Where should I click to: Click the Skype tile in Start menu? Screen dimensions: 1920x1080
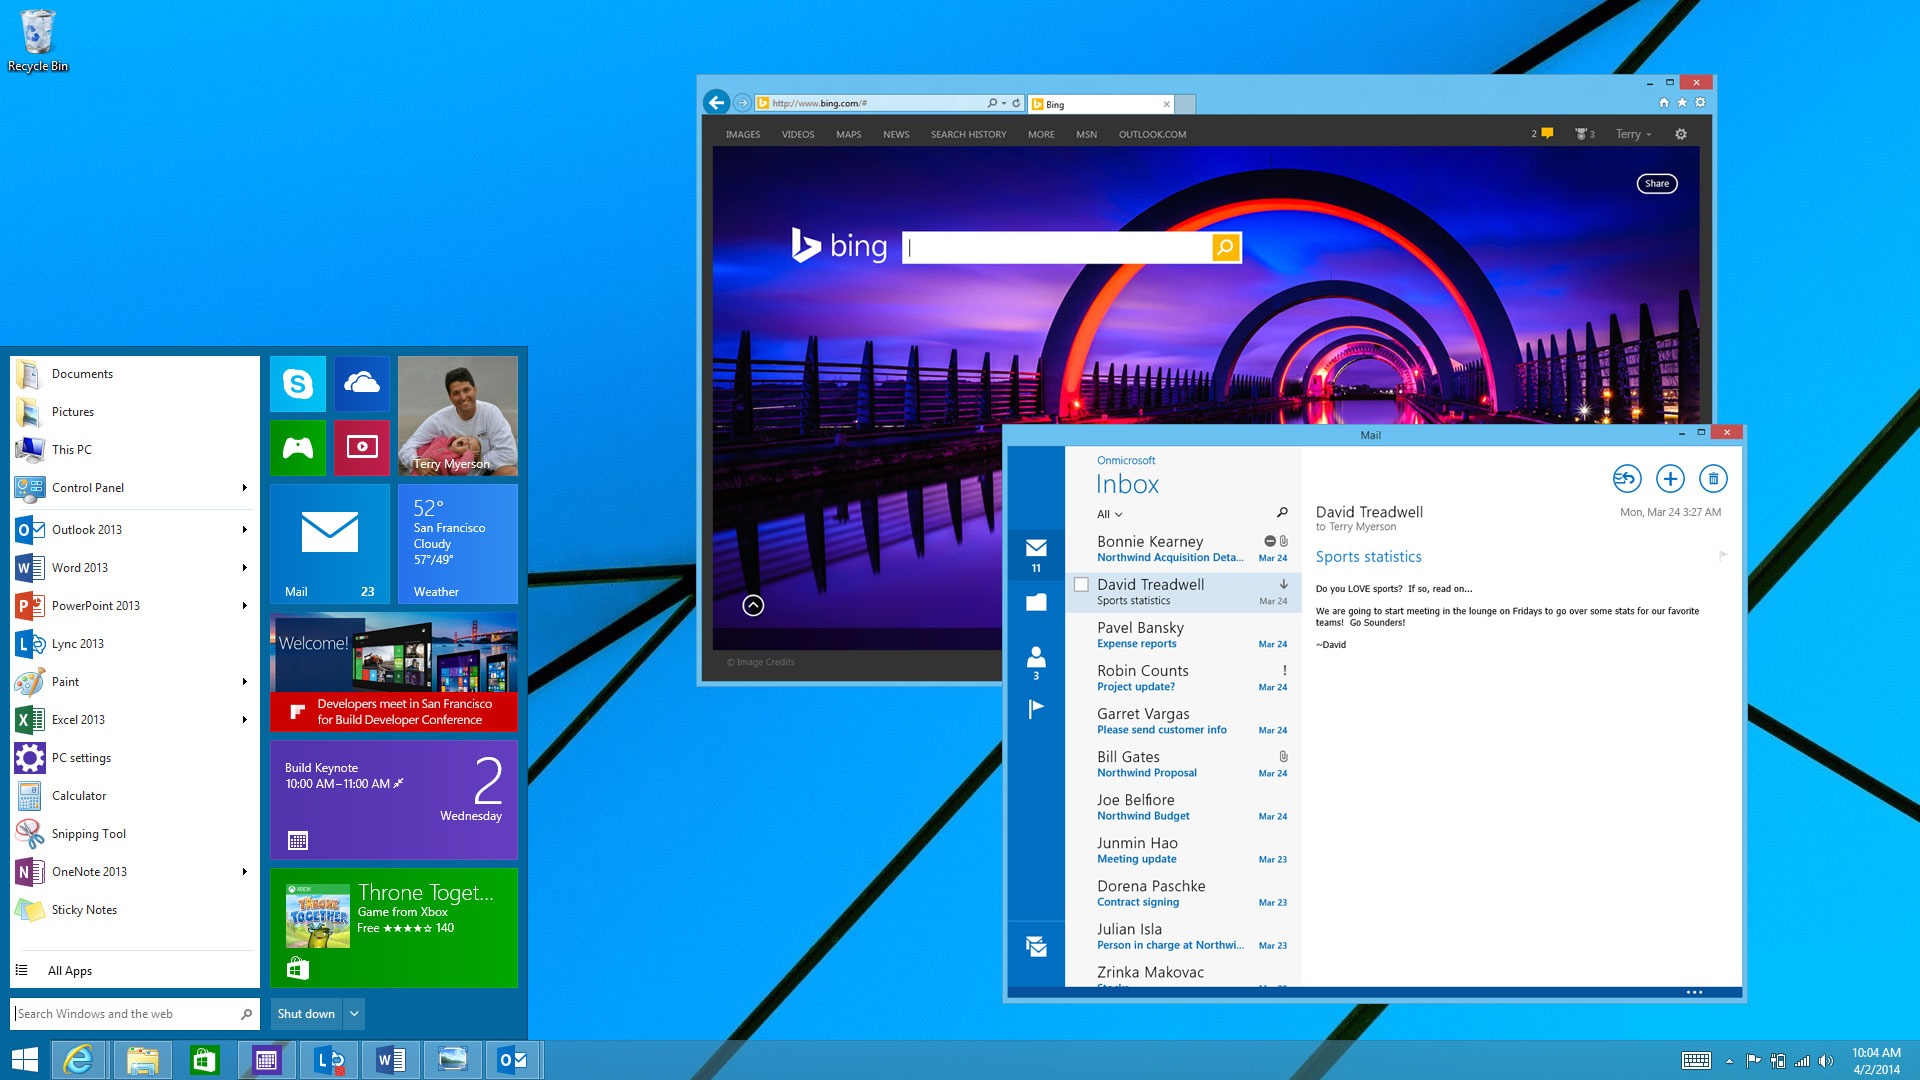(x=297, y=384)
